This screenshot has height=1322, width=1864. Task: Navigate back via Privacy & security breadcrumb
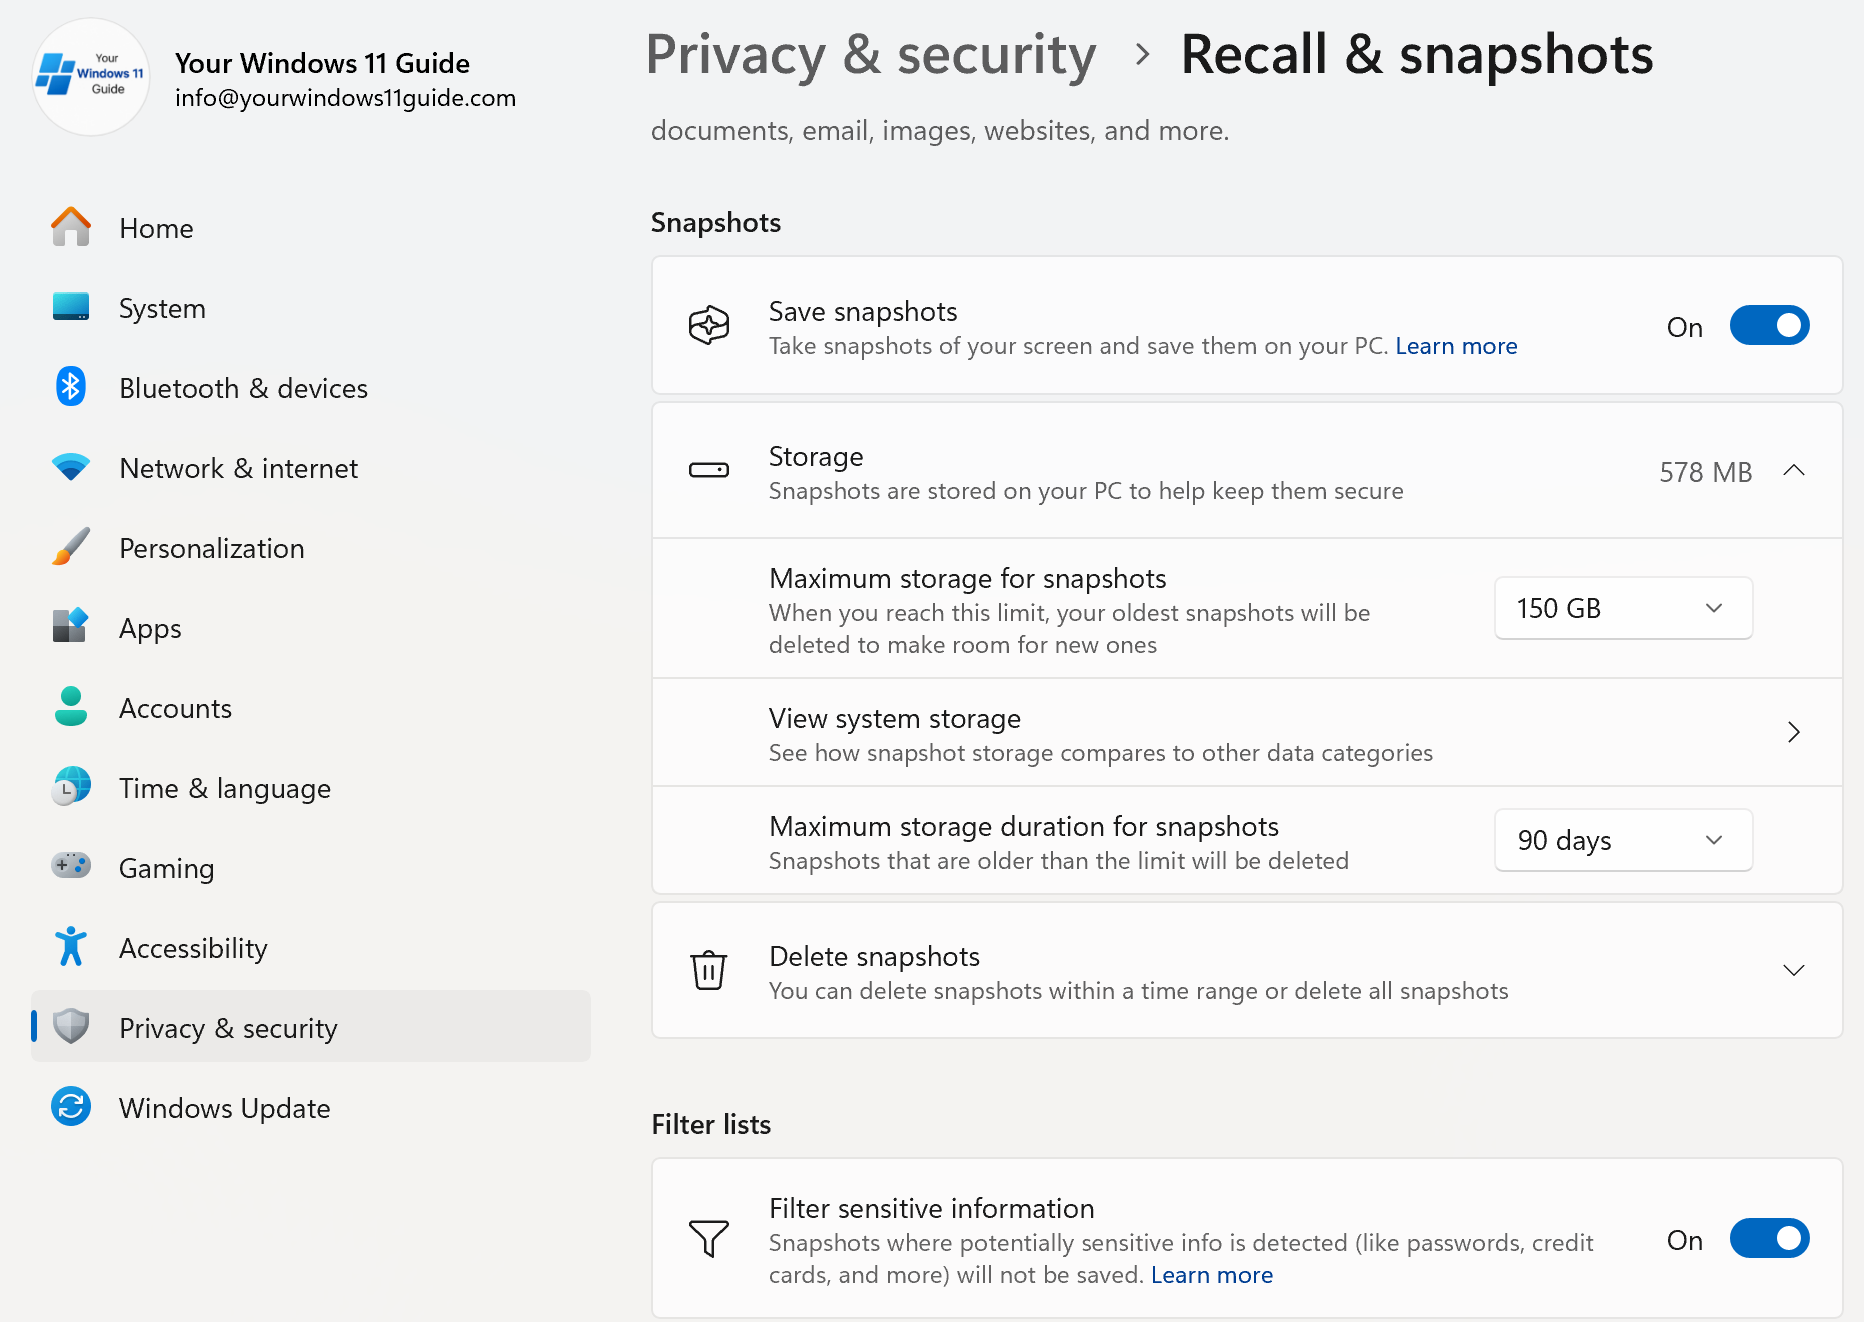click(870, 55)
